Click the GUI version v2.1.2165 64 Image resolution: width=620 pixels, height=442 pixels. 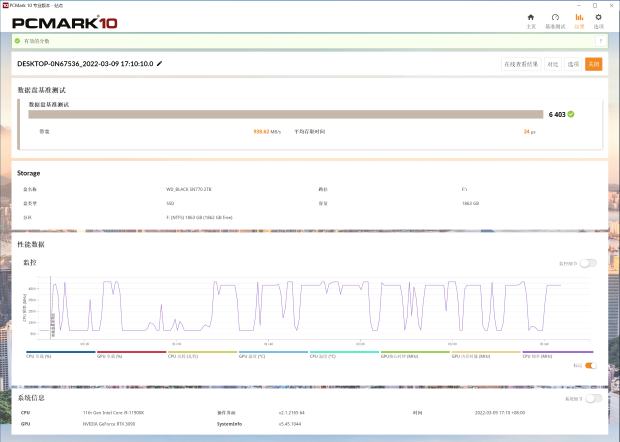click(291, 412)
